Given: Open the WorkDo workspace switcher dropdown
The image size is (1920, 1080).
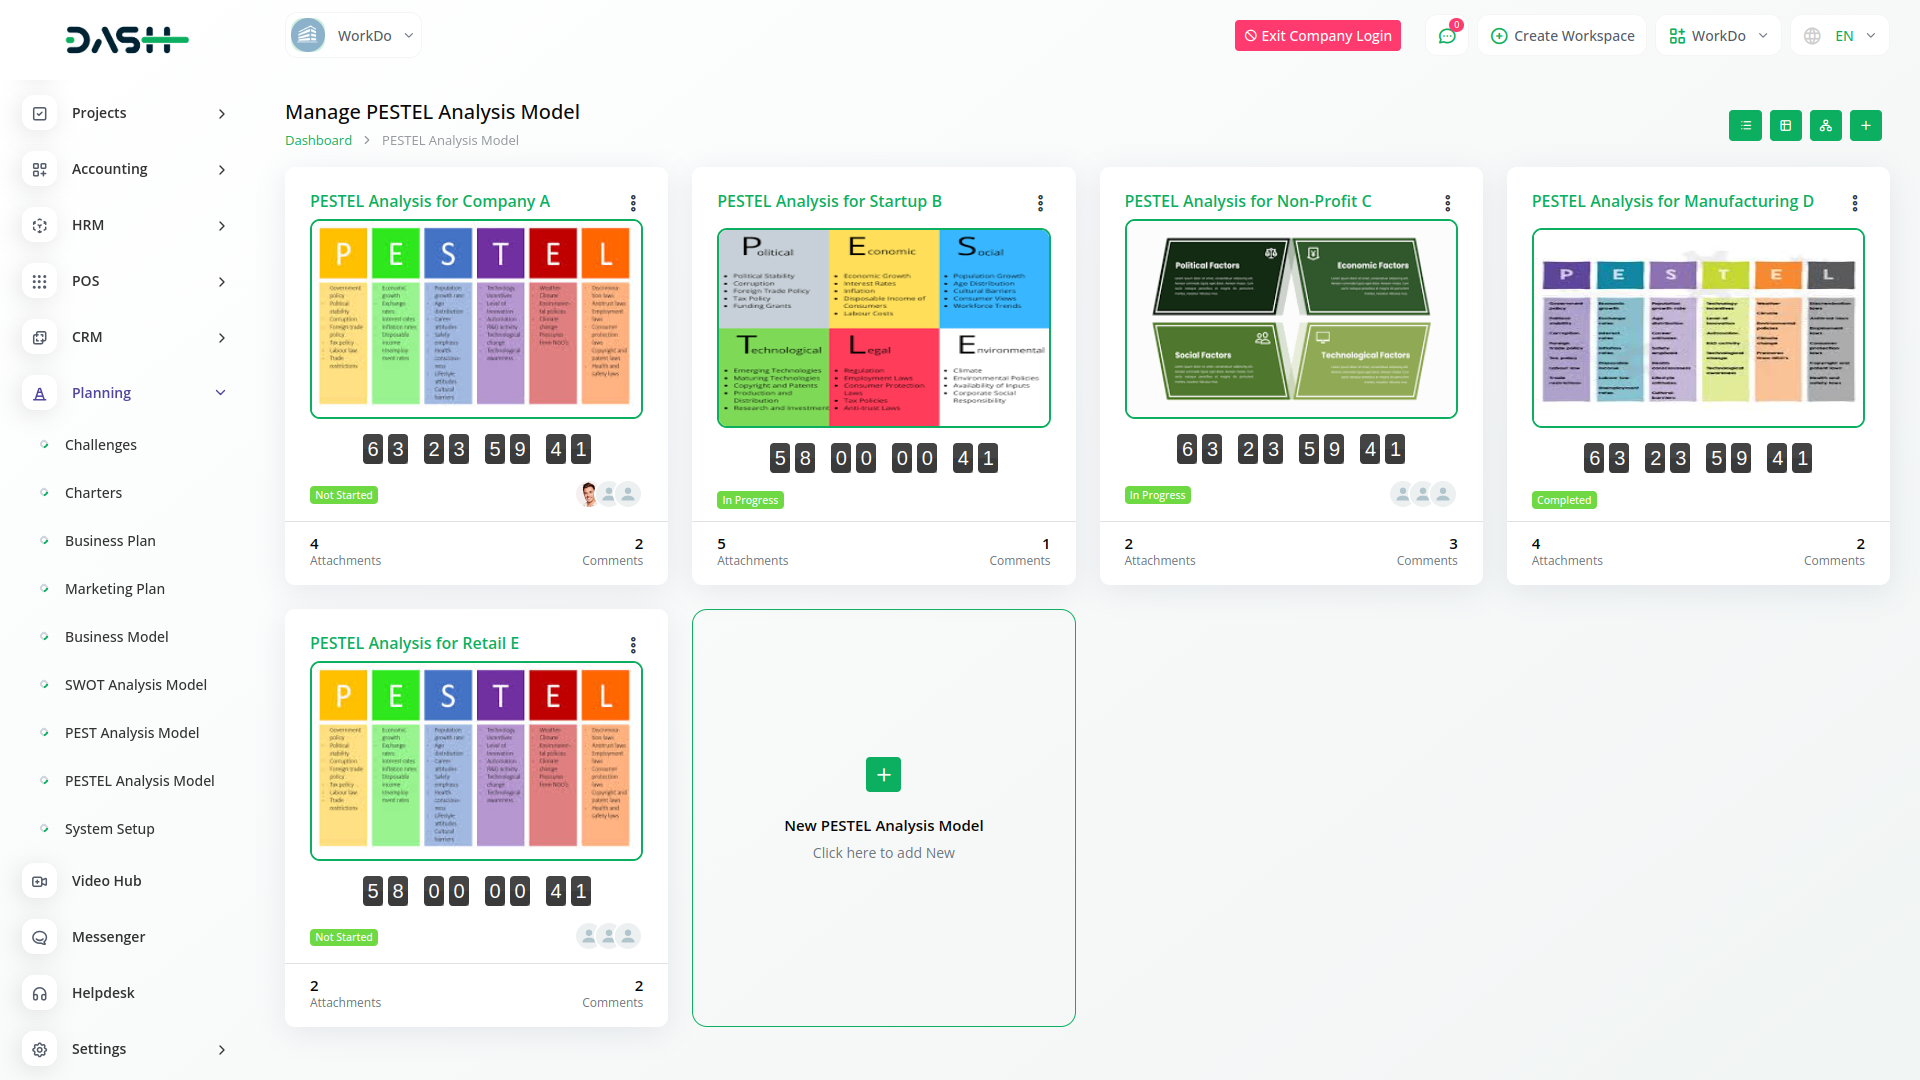Looking at the screenshot, I should pos(1718,36).
